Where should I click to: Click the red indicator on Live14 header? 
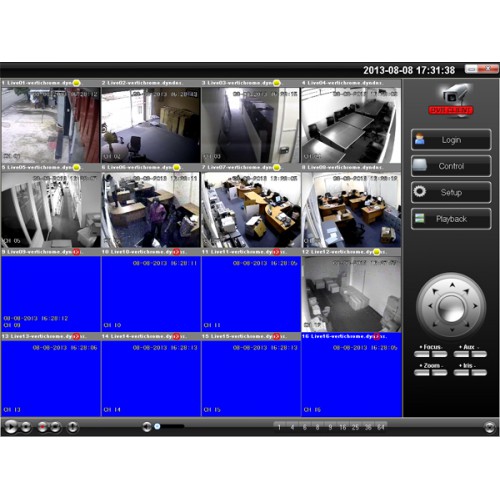tap(176, 336)
